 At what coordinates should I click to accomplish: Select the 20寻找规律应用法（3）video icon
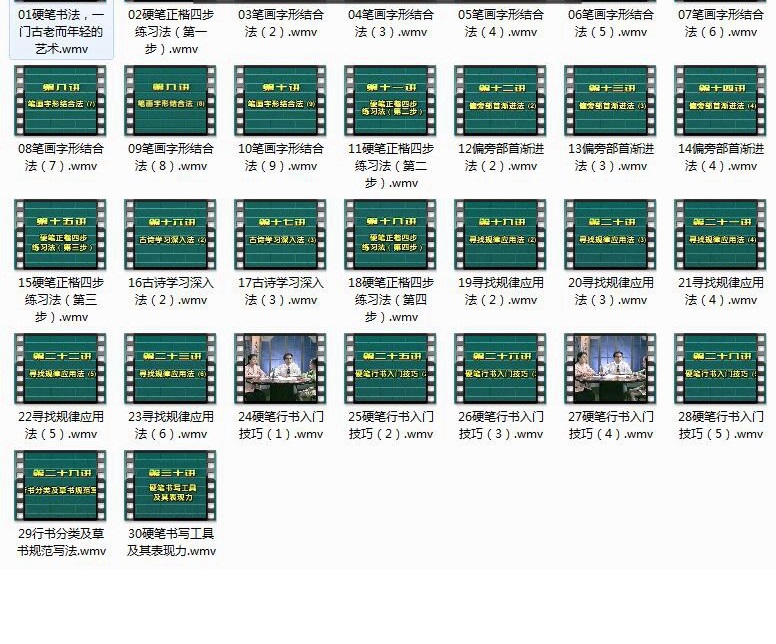610,235
